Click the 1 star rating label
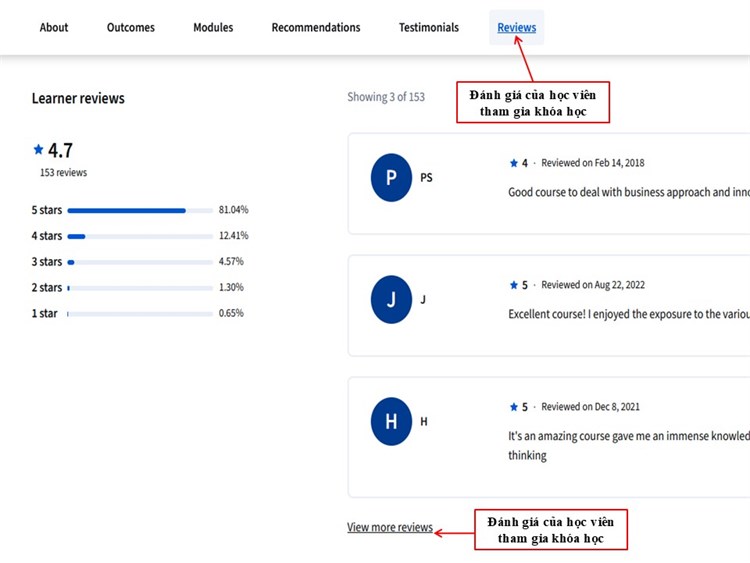The width and height of the screenshot is (750, 563). [x=45, y=314]
